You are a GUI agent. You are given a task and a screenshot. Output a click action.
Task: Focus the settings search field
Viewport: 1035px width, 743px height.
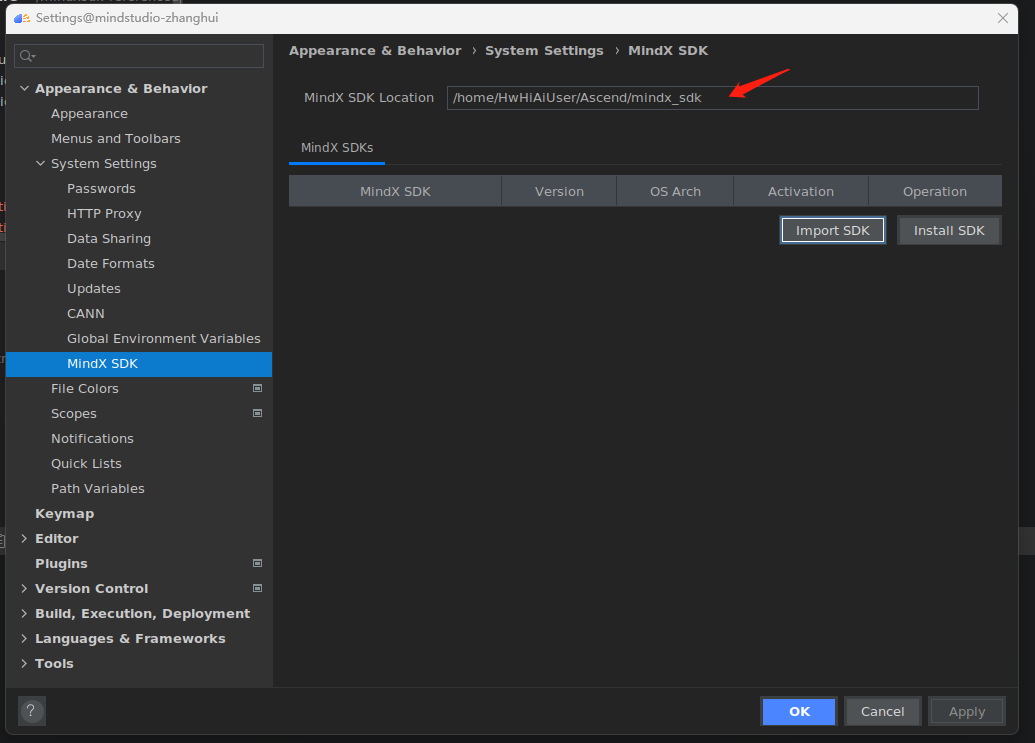[x=139, y=56]
